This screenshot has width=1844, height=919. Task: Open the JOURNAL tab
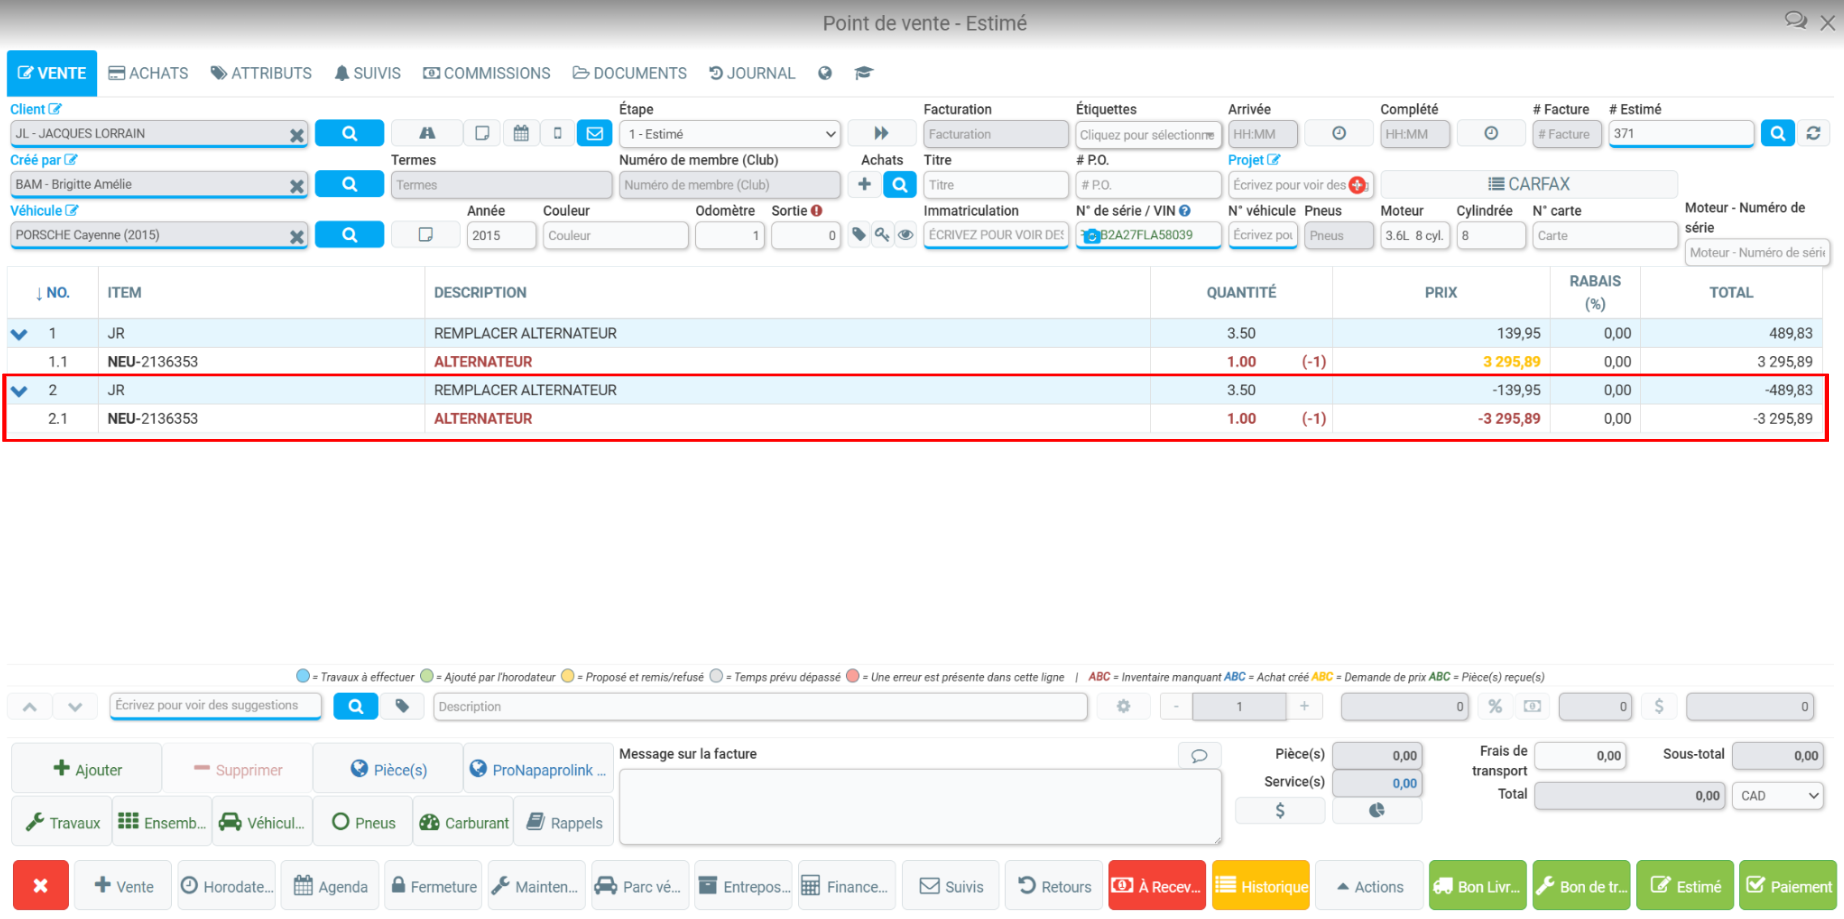[x=752, y=73]
